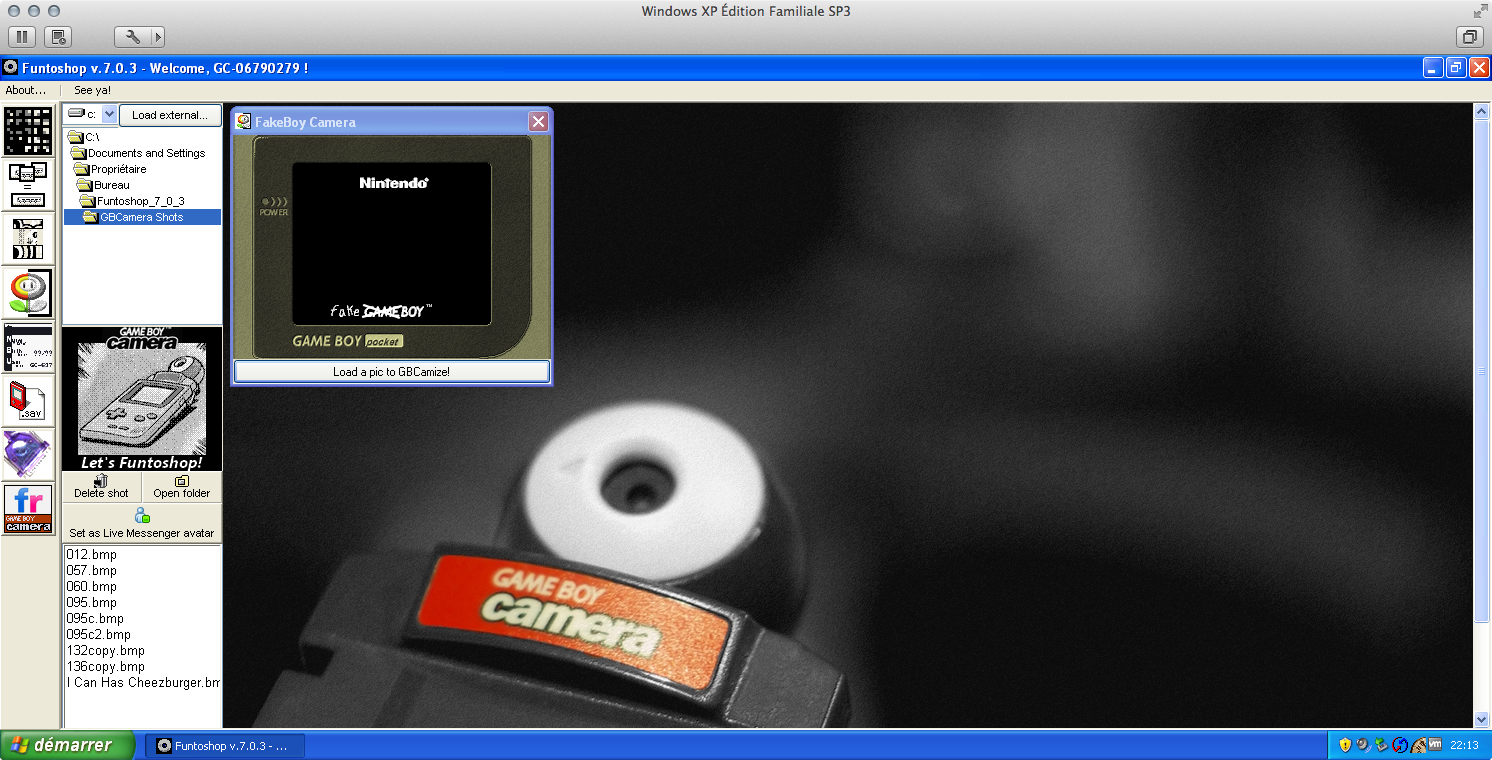Select the Funtoshop_7_0_3 folder
This screenshot has height=760, width=1492.
[133, 201]
